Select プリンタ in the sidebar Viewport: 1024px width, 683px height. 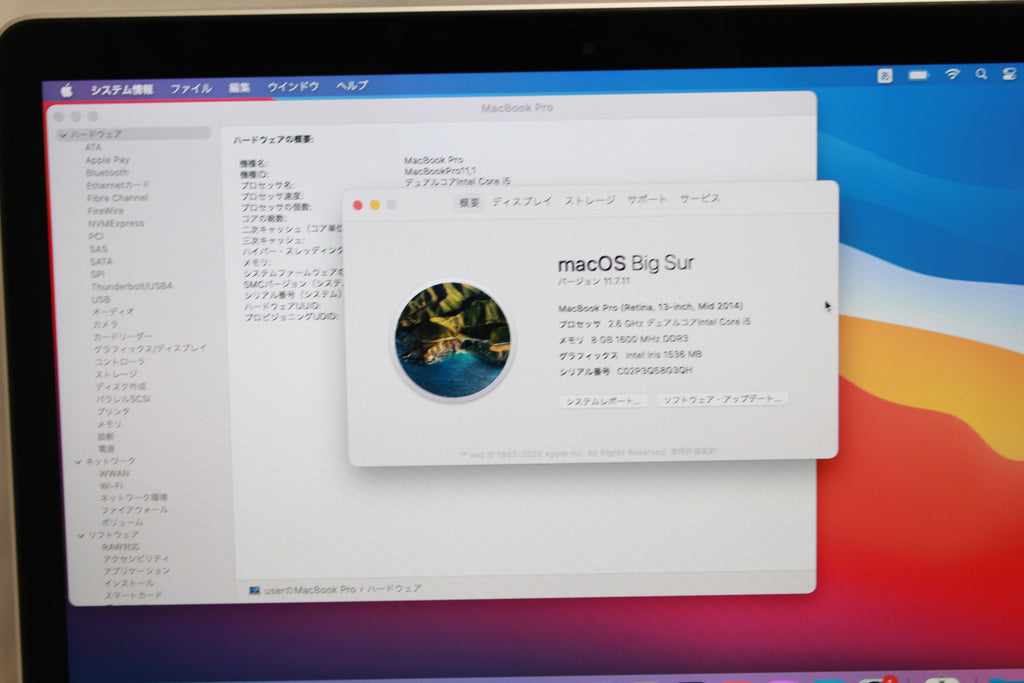(114, 412)
